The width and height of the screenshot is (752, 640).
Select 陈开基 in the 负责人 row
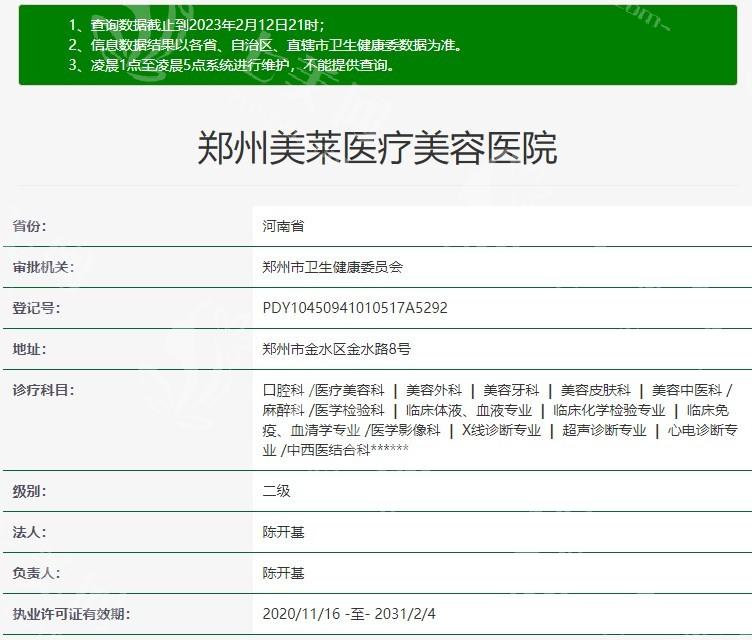click(x=283, y=573)
